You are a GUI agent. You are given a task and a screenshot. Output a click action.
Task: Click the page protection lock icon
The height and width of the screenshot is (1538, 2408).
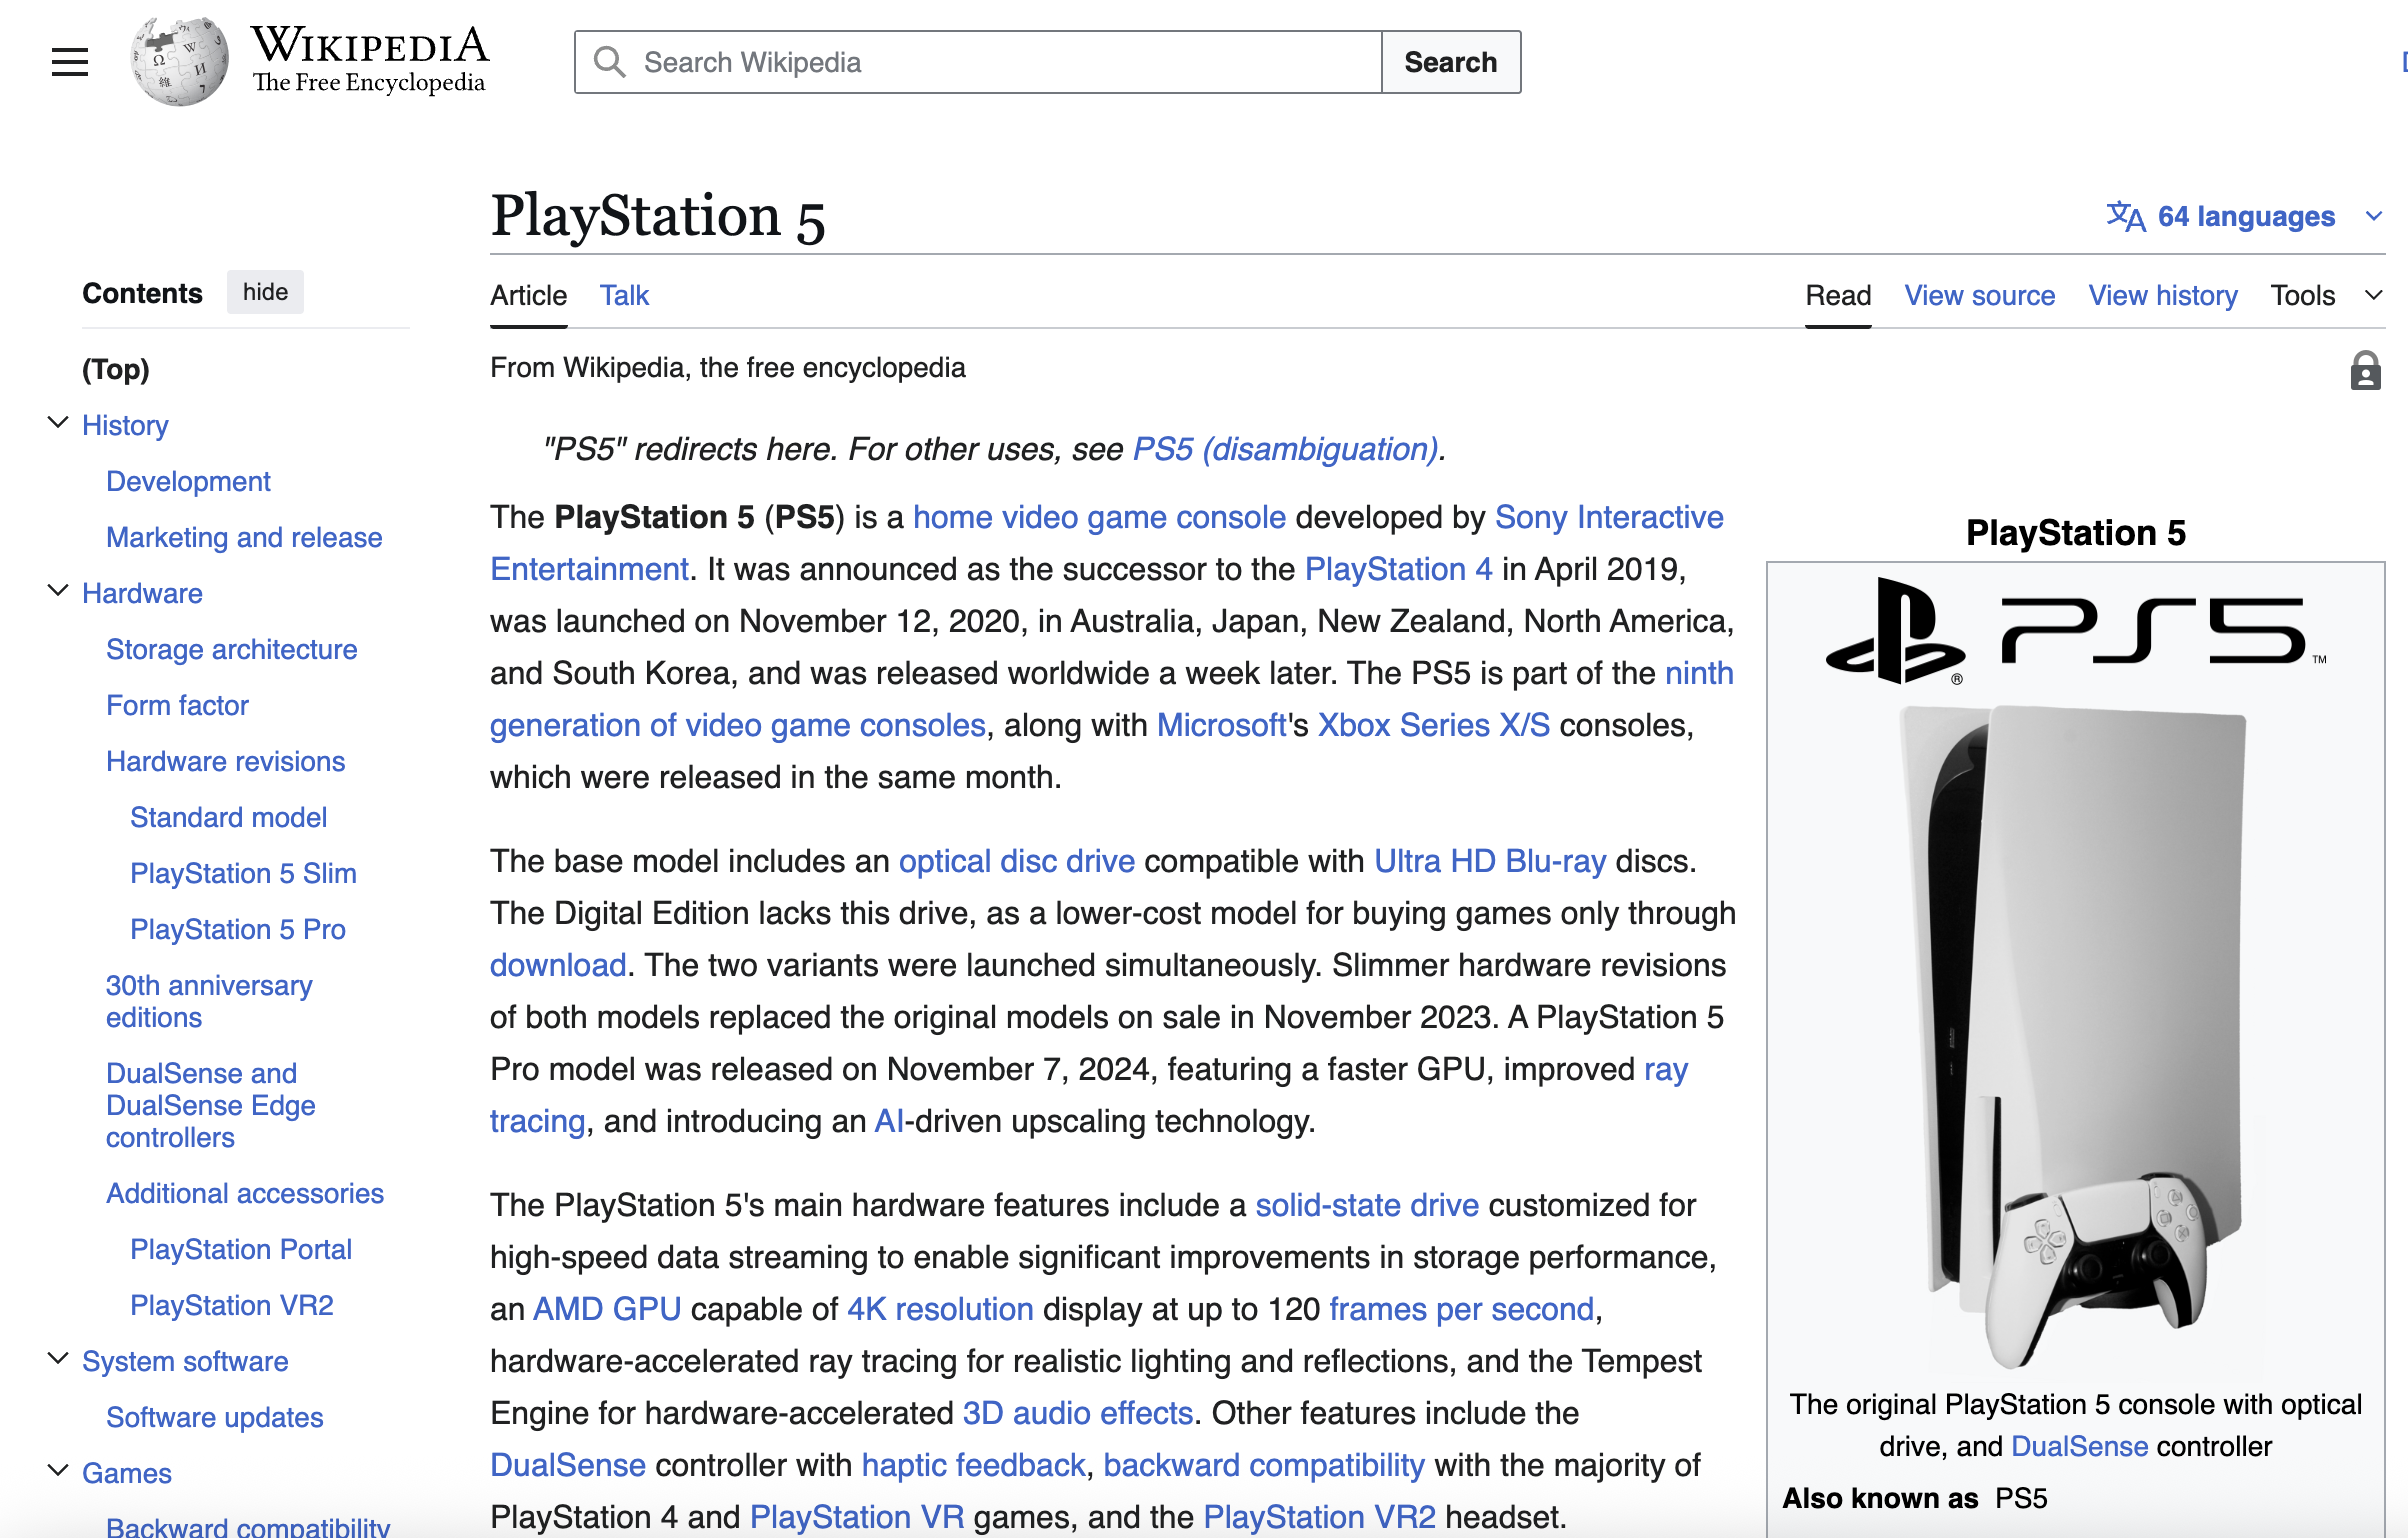tap(2366, 371)
